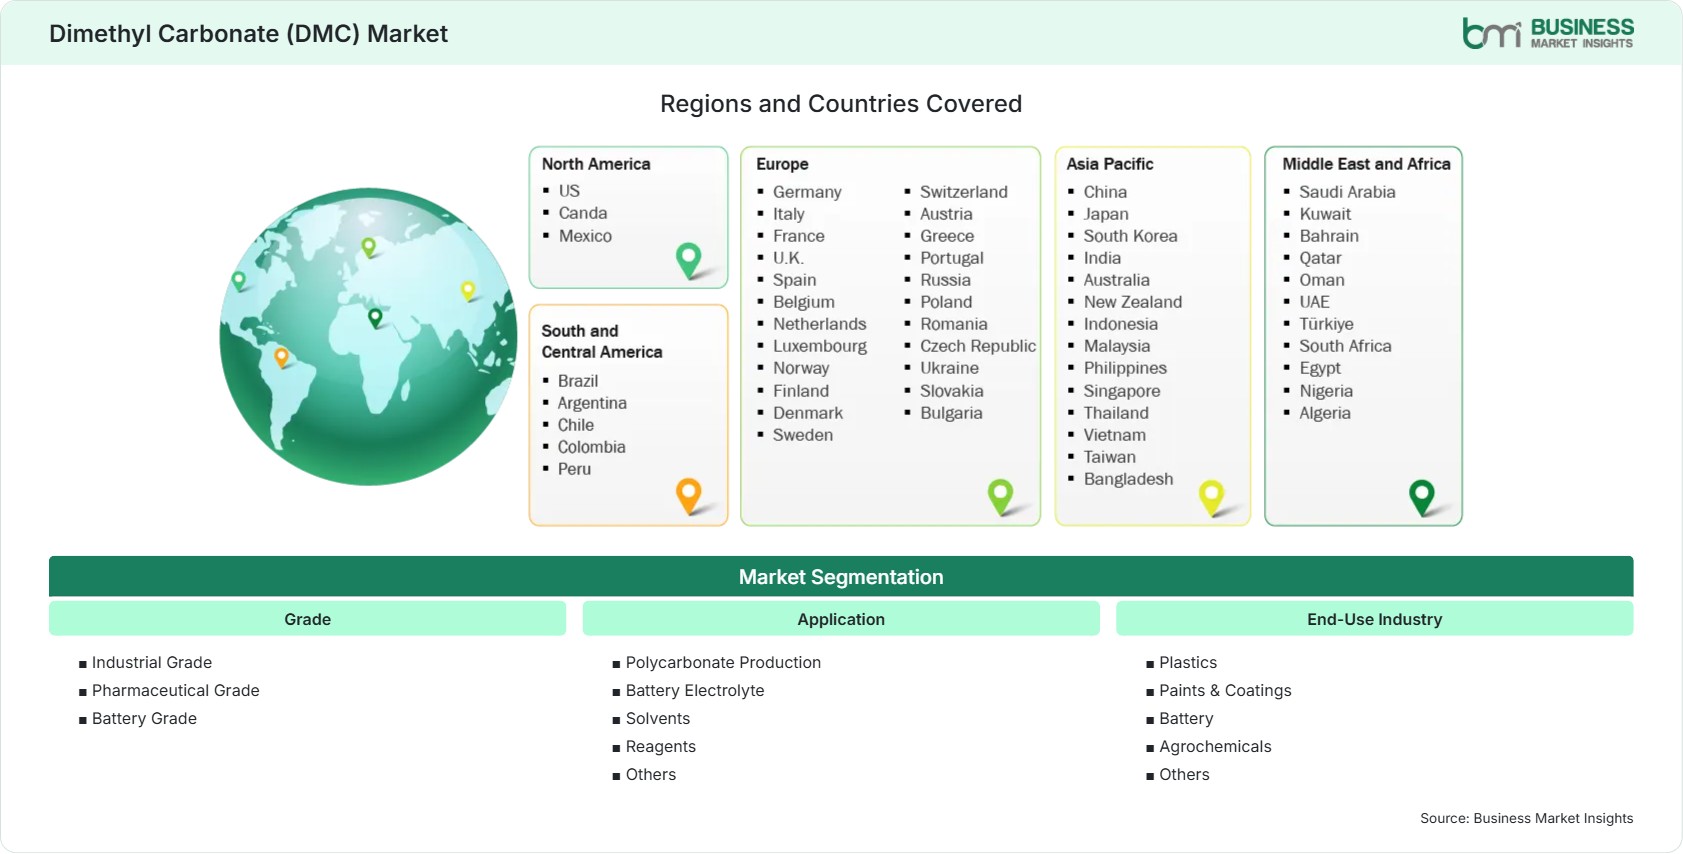Click 'Mexico' in North America list
The height and width of the screenshot is (854, 1683).
[x=585, y=236]
